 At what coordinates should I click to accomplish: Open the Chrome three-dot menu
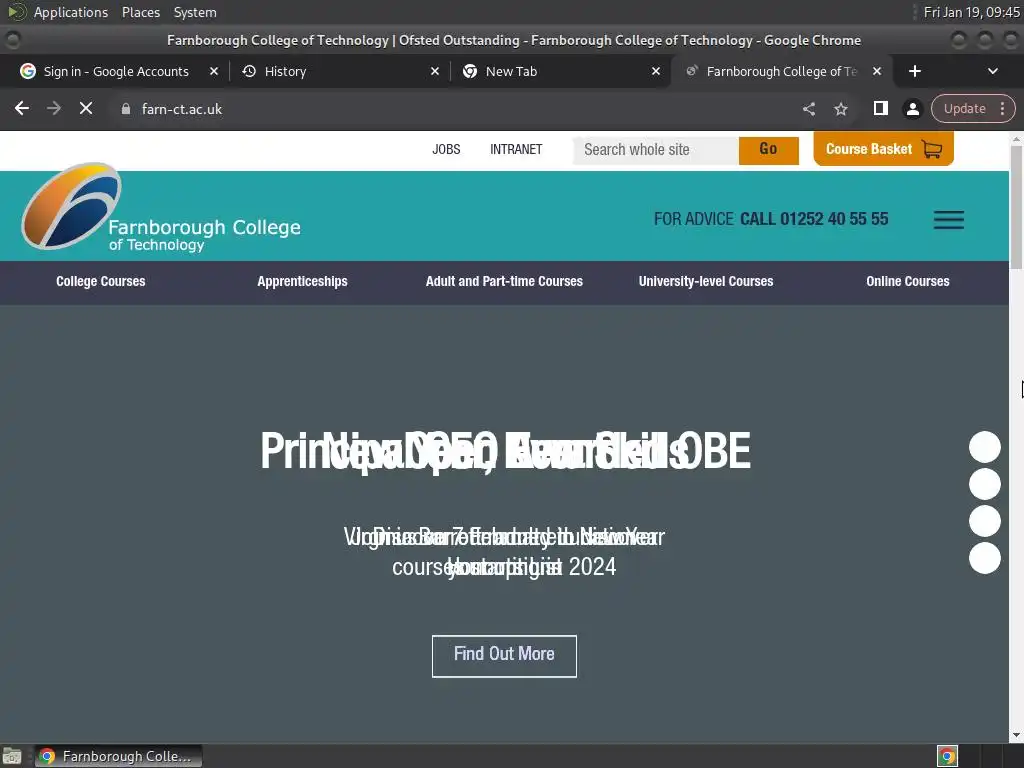(x=1002, y=108)
